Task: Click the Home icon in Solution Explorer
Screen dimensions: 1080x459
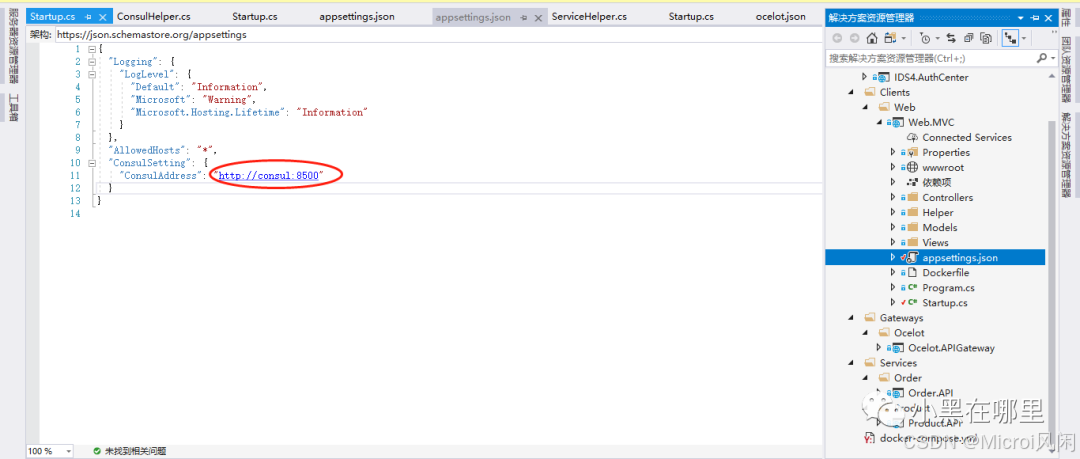Action: click(872, 39)
